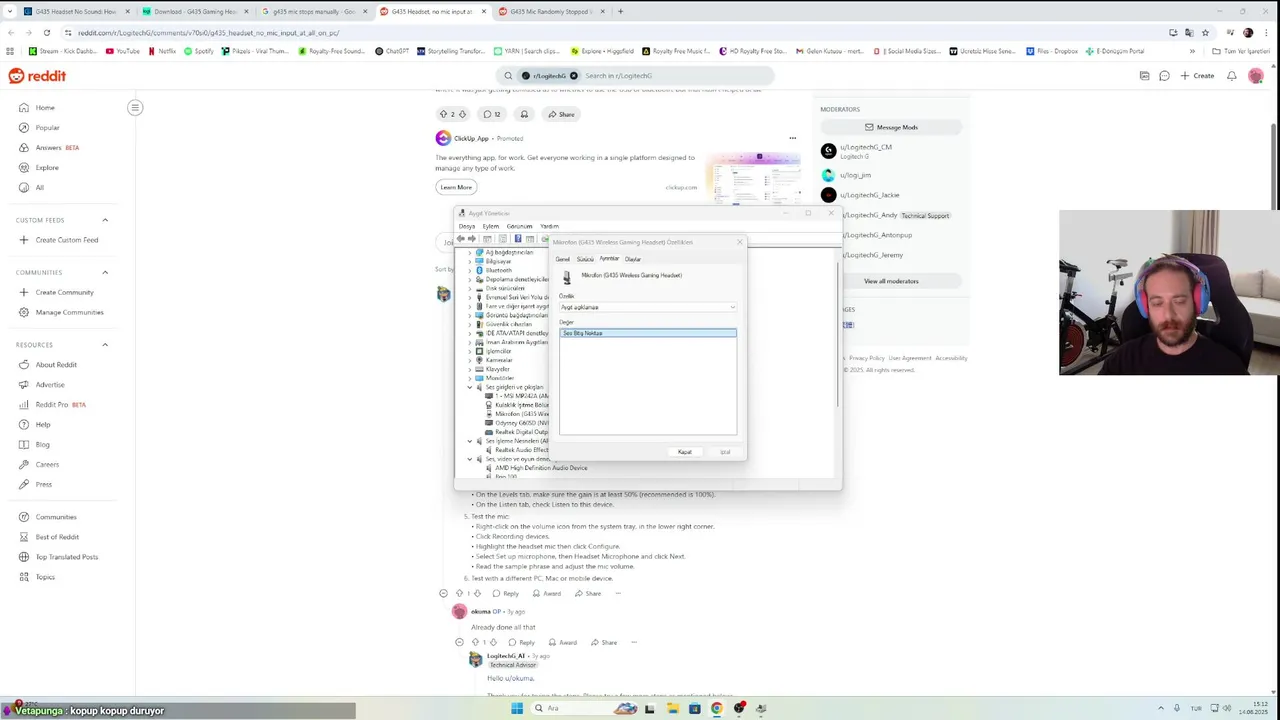Open the ChatGPT bookmark
This screenshot has height=720, width=1280.
click(x=392, y=51)
